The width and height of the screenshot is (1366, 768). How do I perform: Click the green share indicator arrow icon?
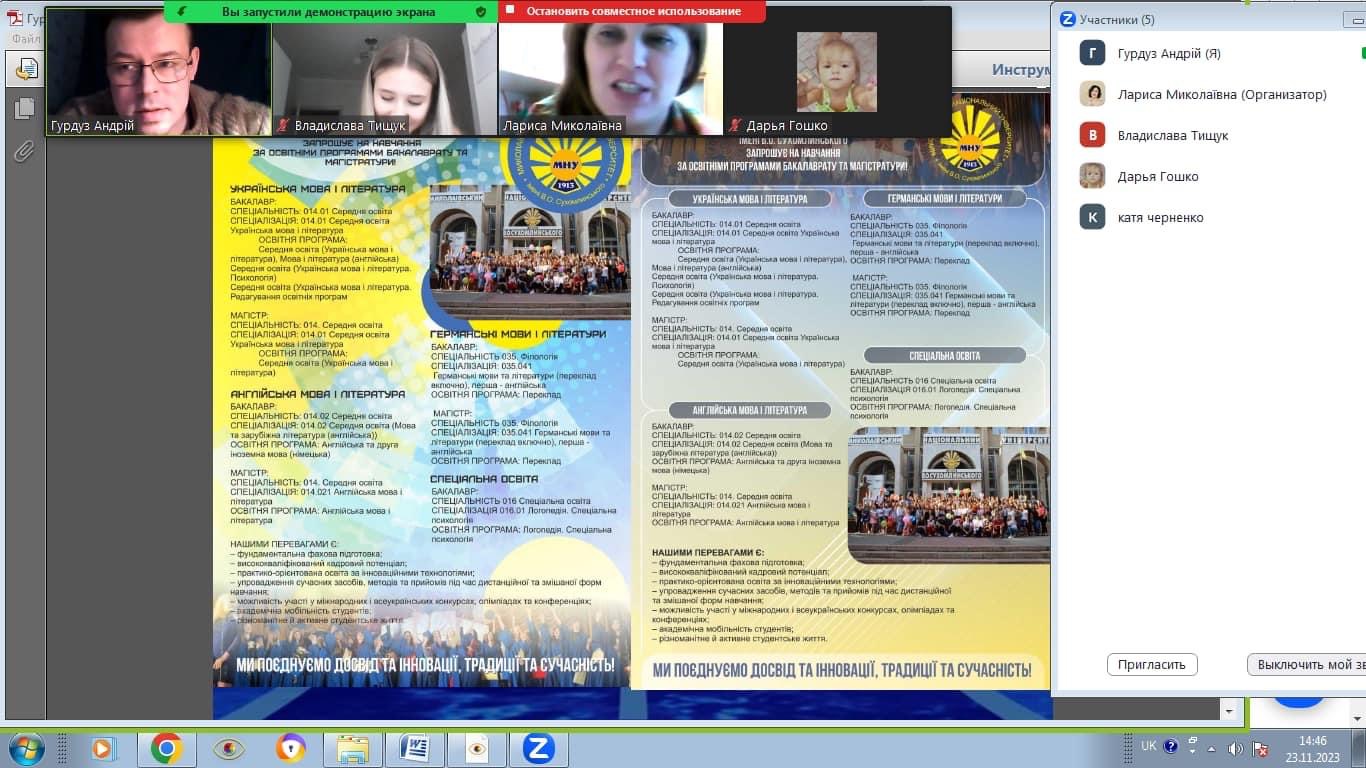coord(181,11)
